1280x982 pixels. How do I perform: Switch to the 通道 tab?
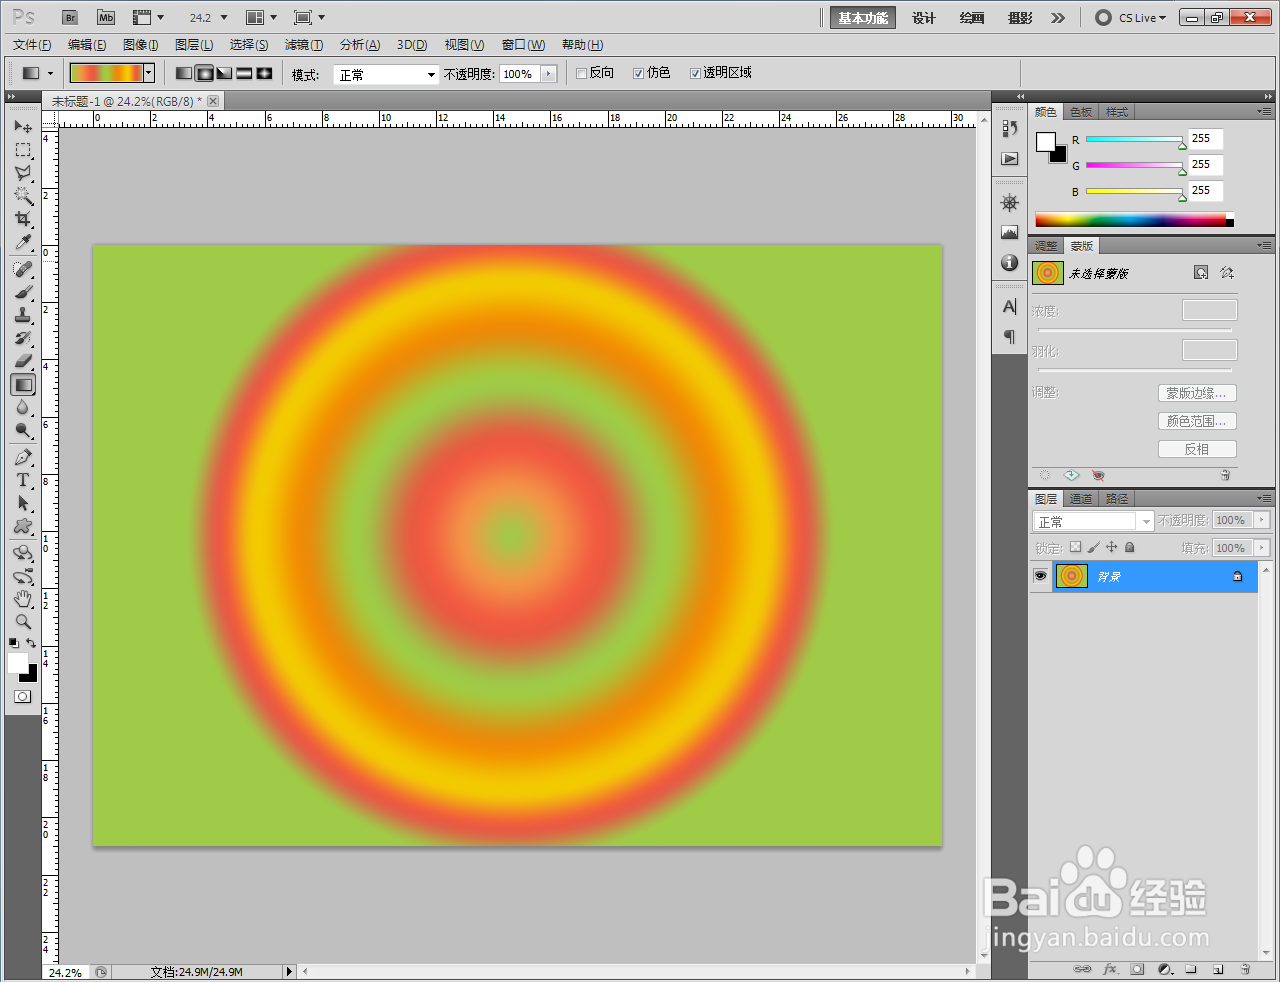pyautogui.click(x=1081, y=499)
